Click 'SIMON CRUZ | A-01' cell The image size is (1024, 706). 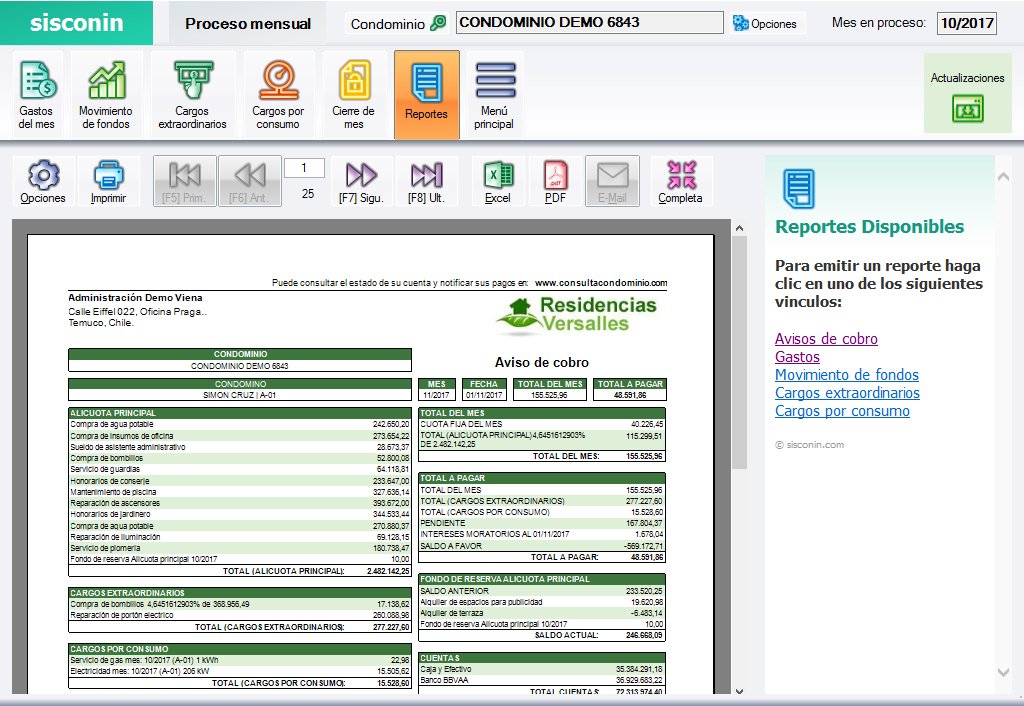pos(240,395)
